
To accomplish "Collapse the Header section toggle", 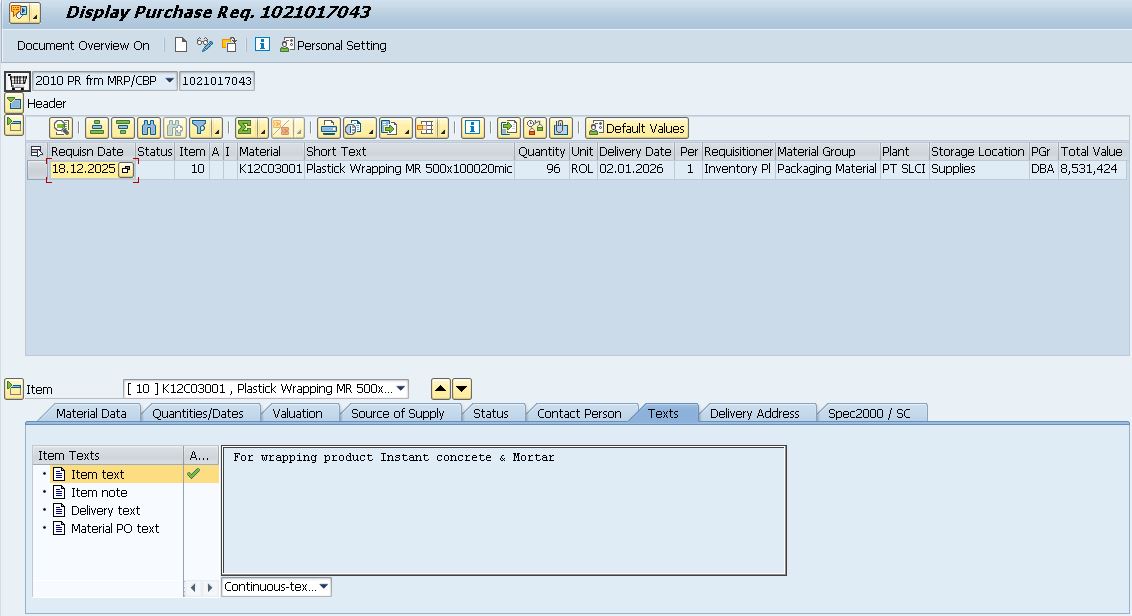I will pos(13,103).
